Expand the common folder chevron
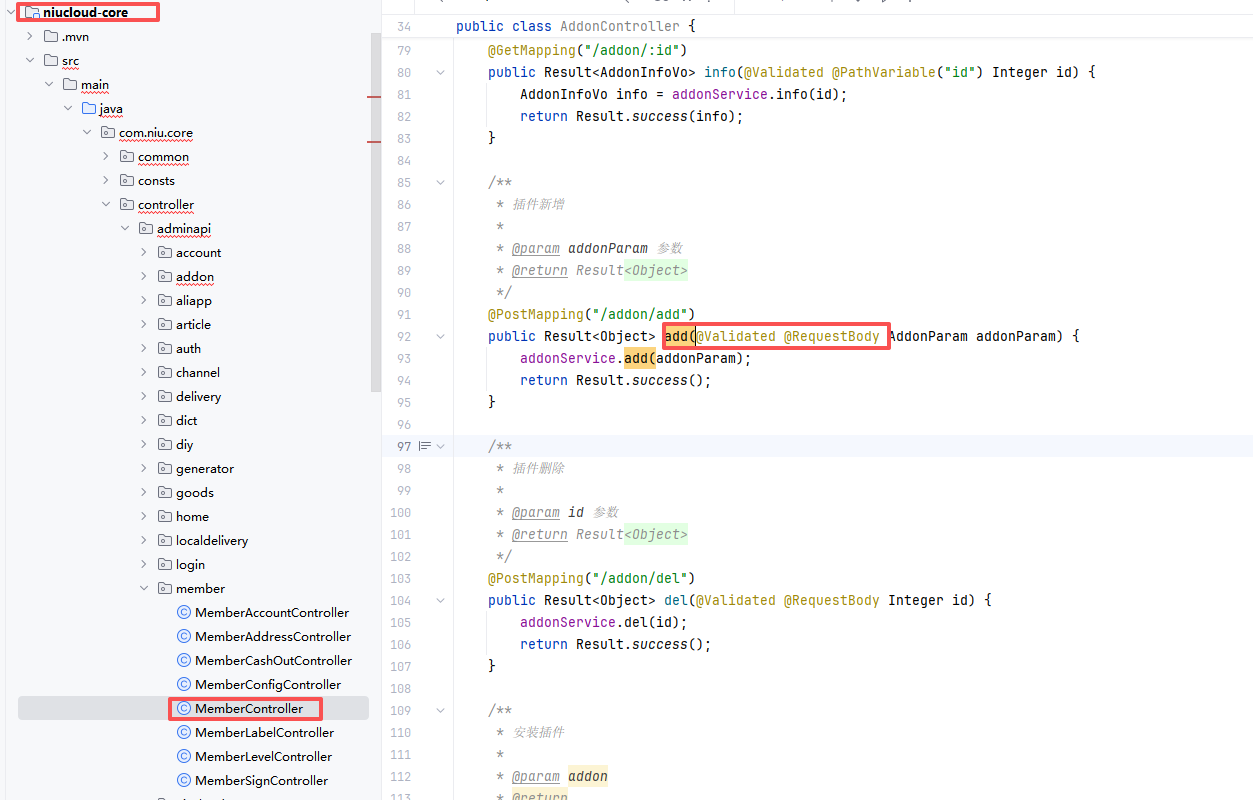Image resolution: width=1253 pixels, height=800 pixels. click(106, 157)
